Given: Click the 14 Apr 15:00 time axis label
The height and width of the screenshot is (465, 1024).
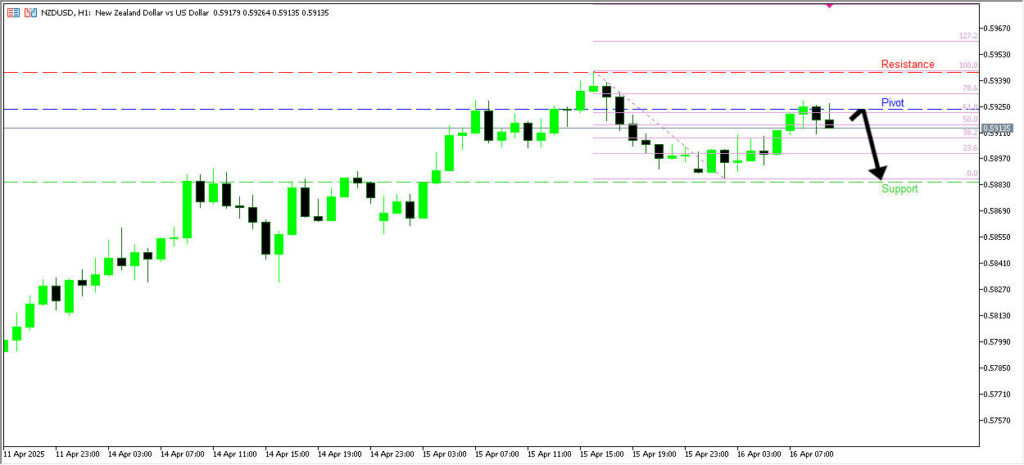Looking at the screenshot, I should tap(287, 453).
